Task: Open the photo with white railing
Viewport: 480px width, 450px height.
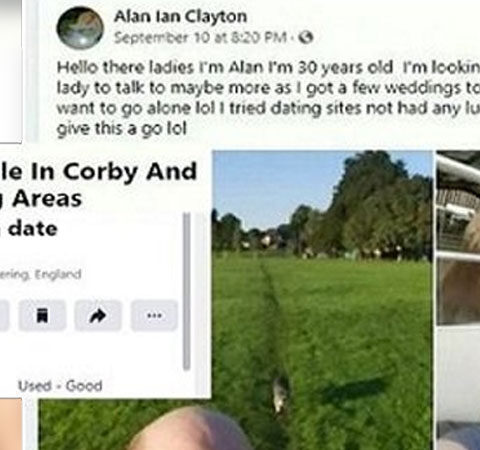Action: pos(458,237)
